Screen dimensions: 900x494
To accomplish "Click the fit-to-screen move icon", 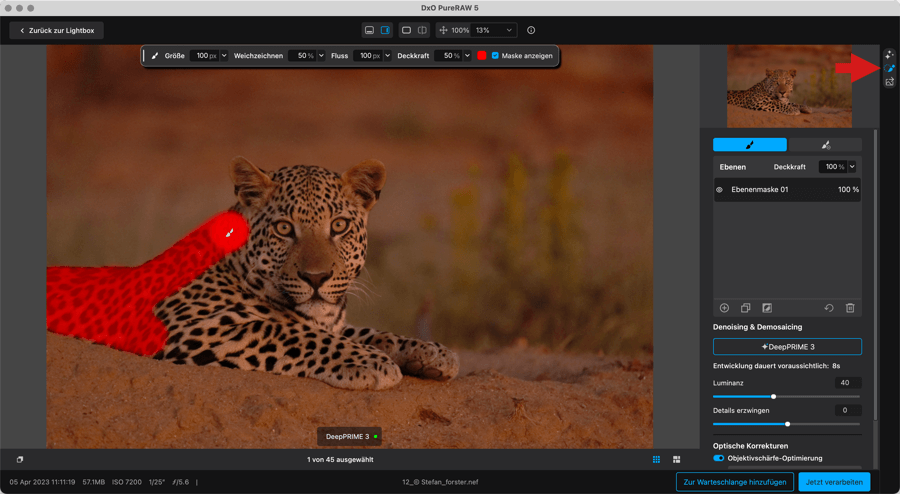I will click(443, 30).
